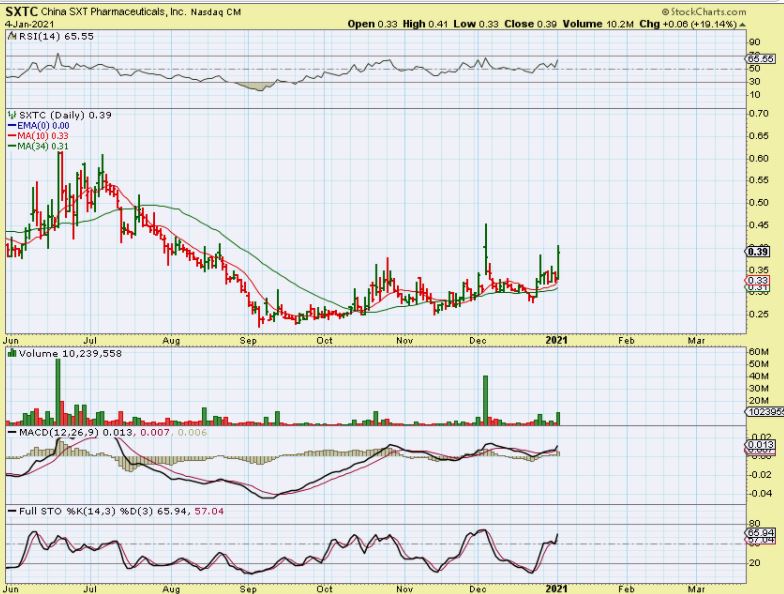Click the Jul label under the price chart
The width and height of the screenshot is (784, 594).
coord(90,341)
